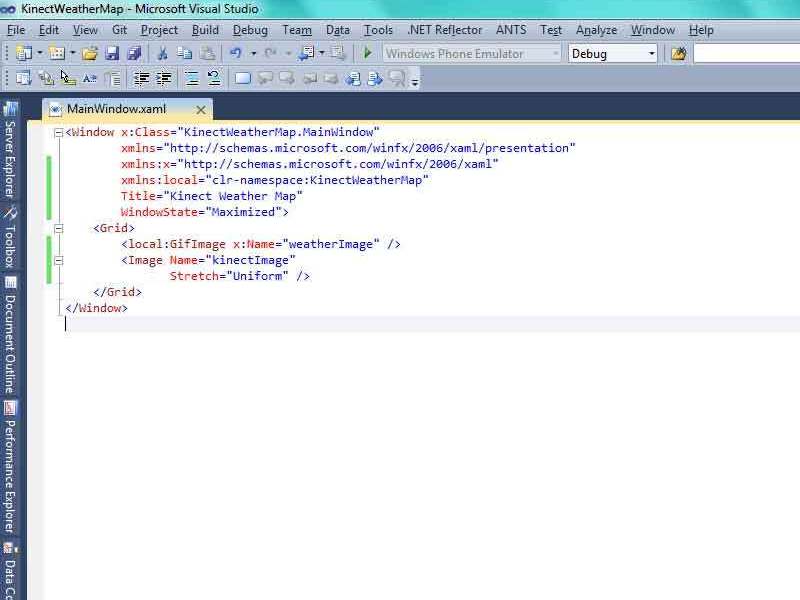Open the View menu
800x600 pixels.
(85, 30)
